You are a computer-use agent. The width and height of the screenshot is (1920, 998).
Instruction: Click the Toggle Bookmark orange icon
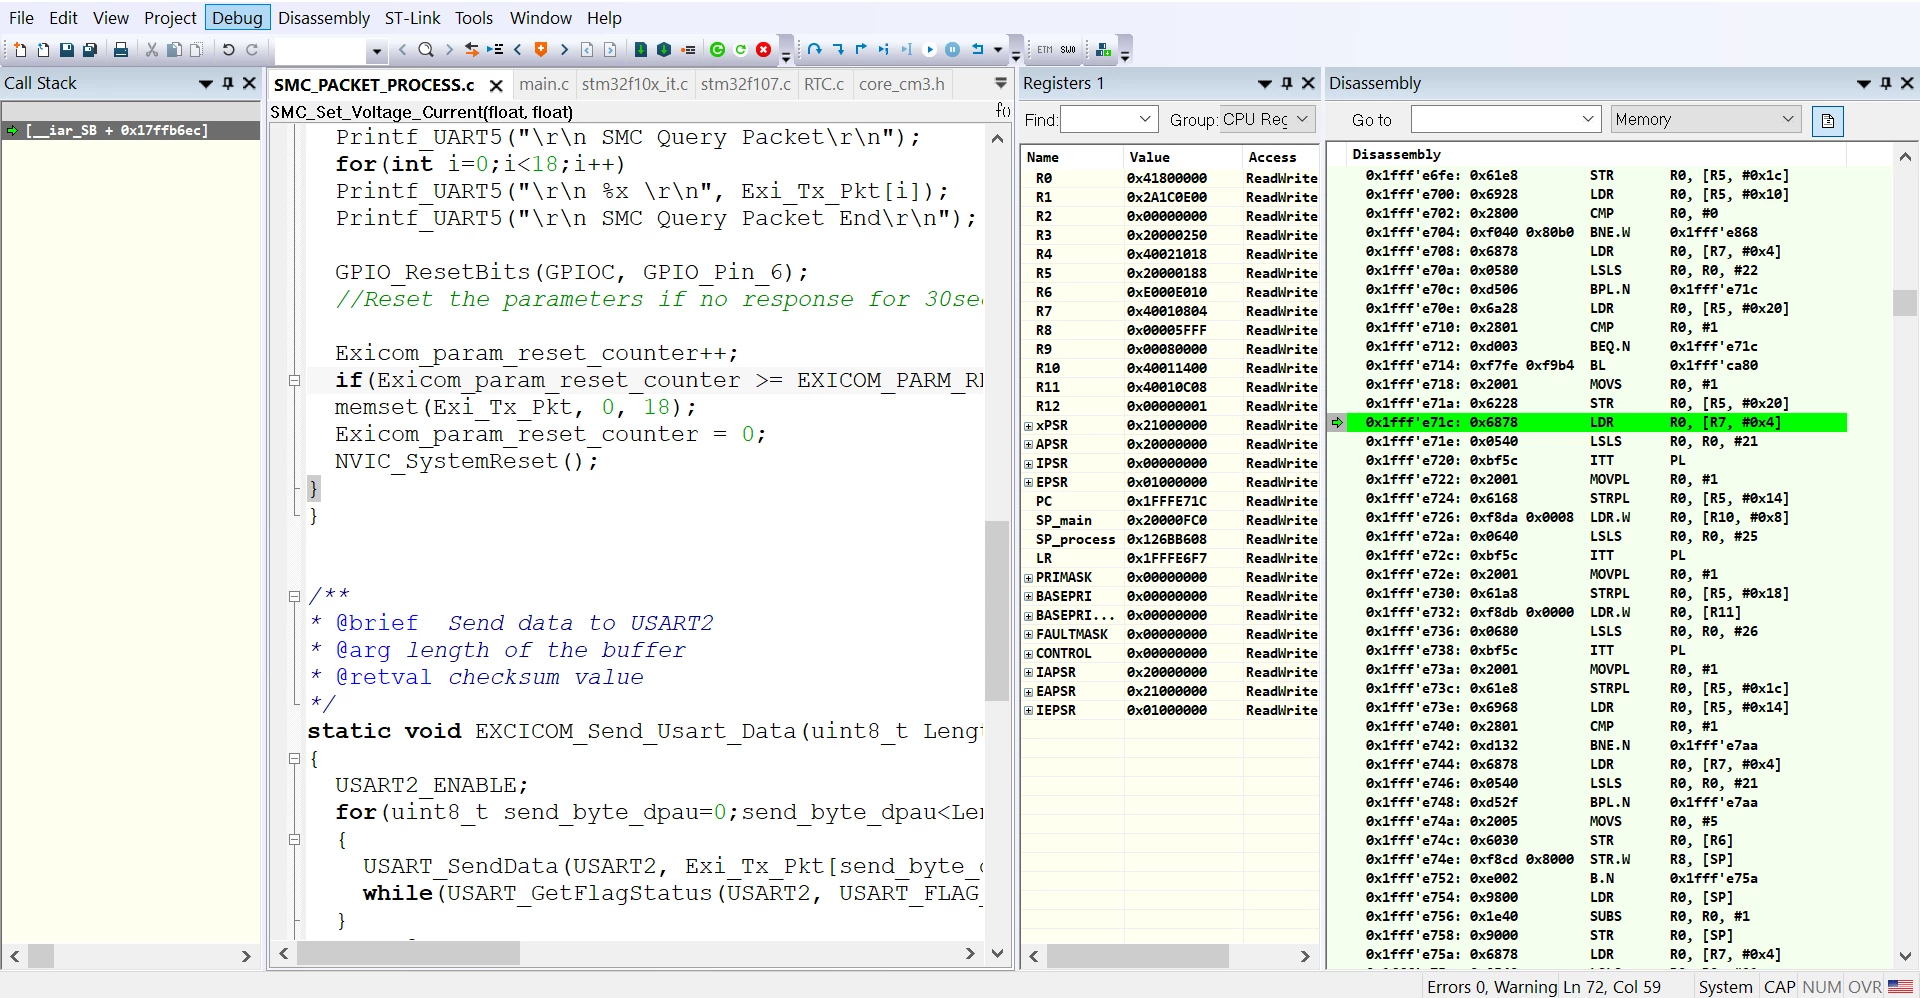(541, 50)
